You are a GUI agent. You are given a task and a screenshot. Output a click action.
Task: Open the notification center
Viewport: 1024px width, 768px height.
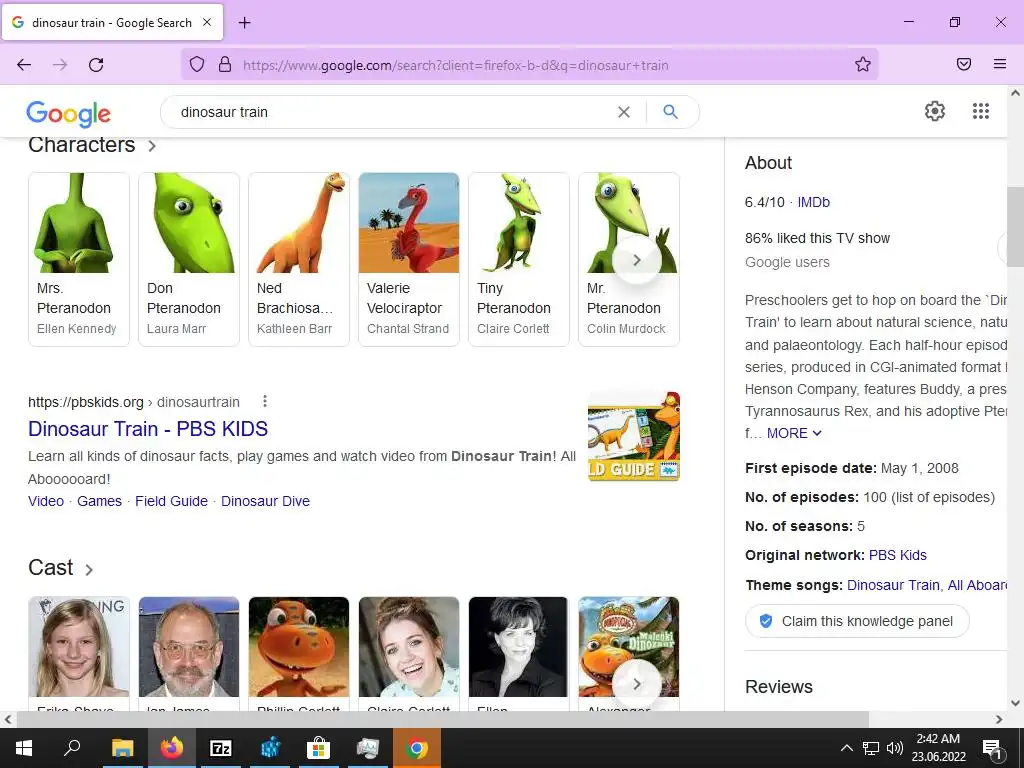pos(992,748)
